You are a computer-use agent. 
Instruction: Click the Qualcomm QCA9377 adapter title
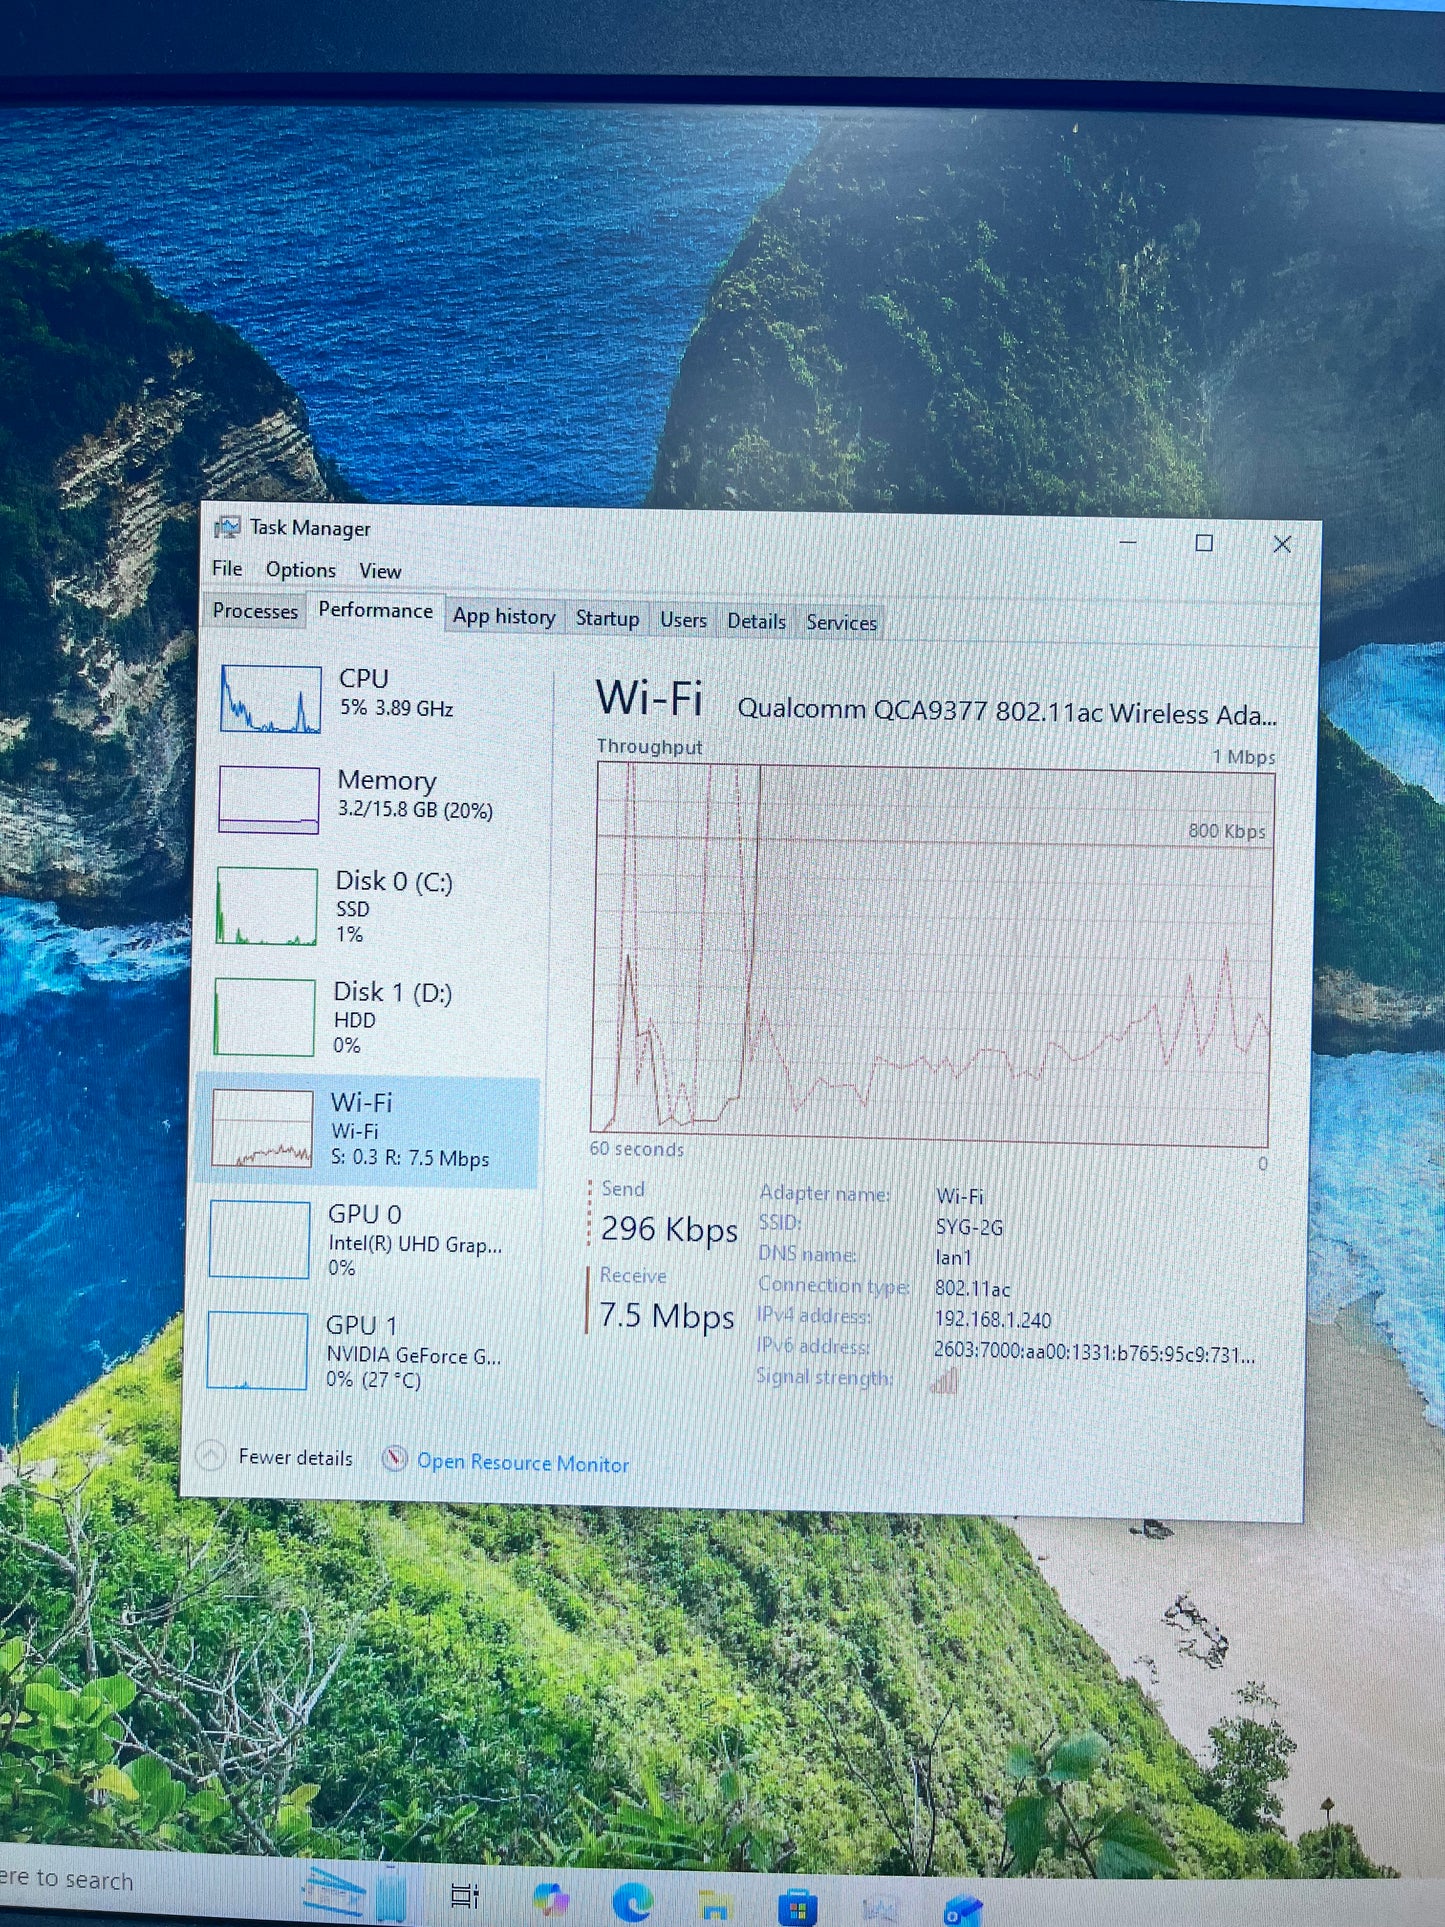tap(1007, 712)
